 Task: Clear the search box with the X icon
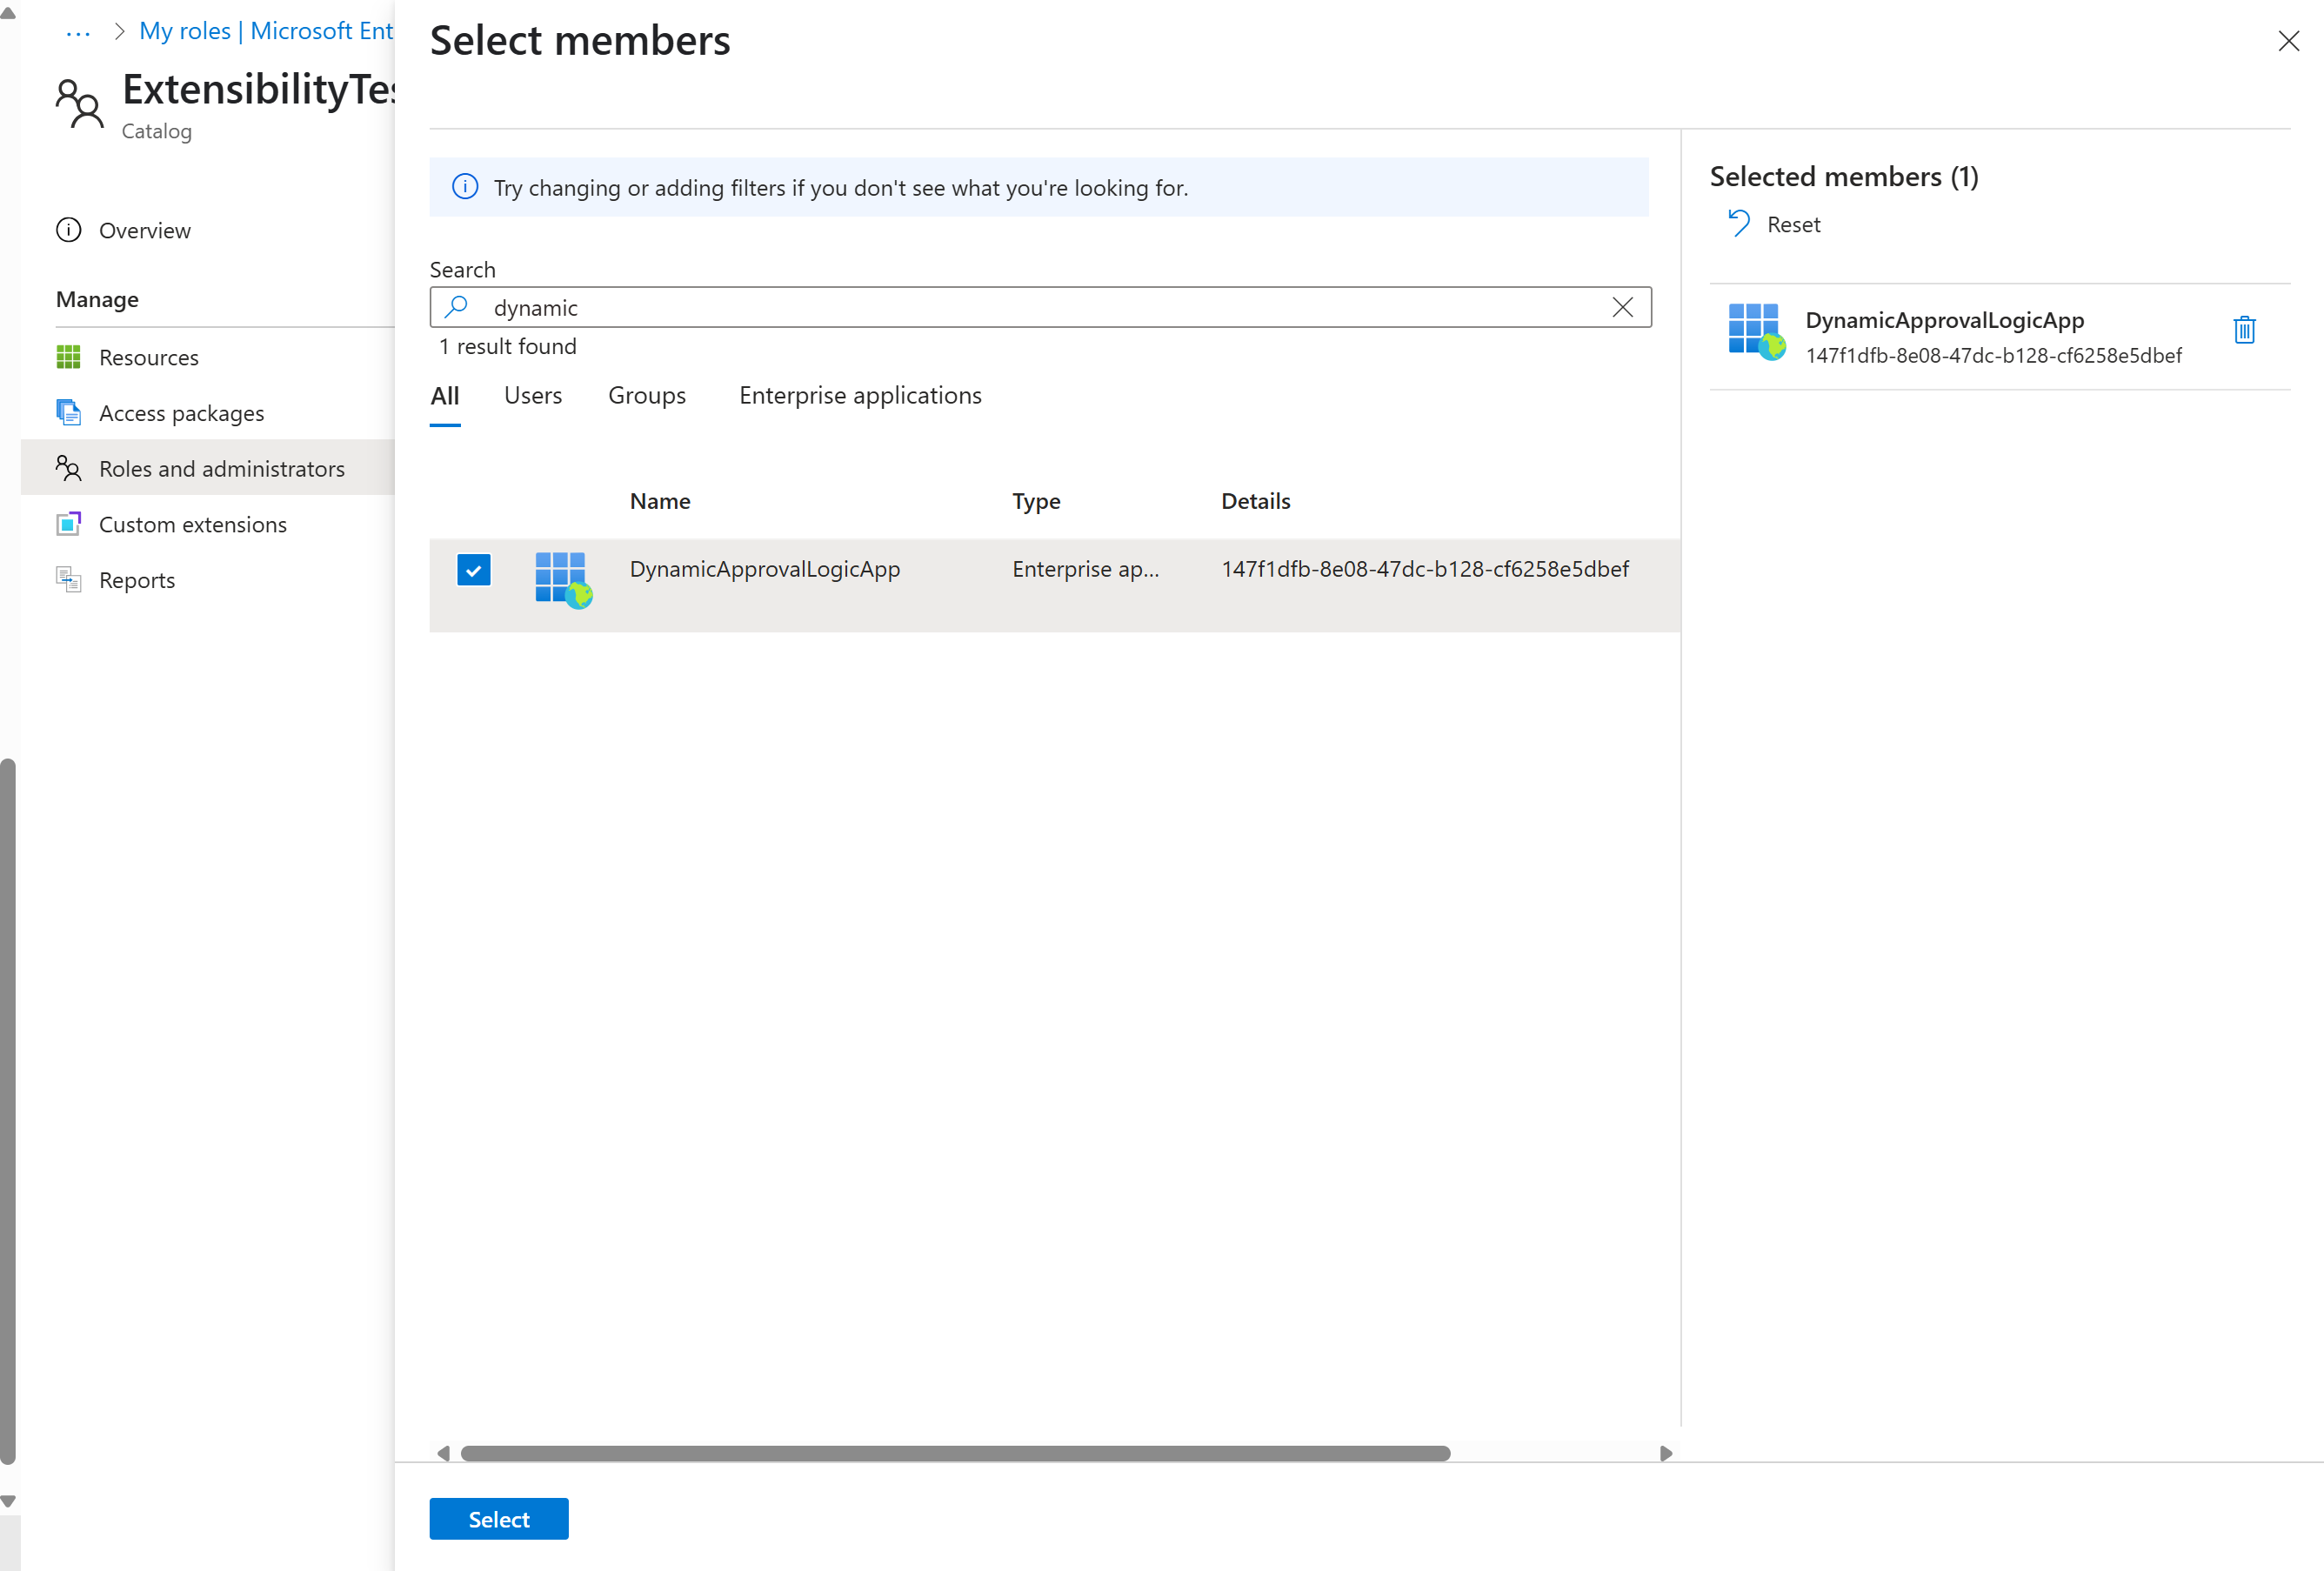tap(1622, 307)
